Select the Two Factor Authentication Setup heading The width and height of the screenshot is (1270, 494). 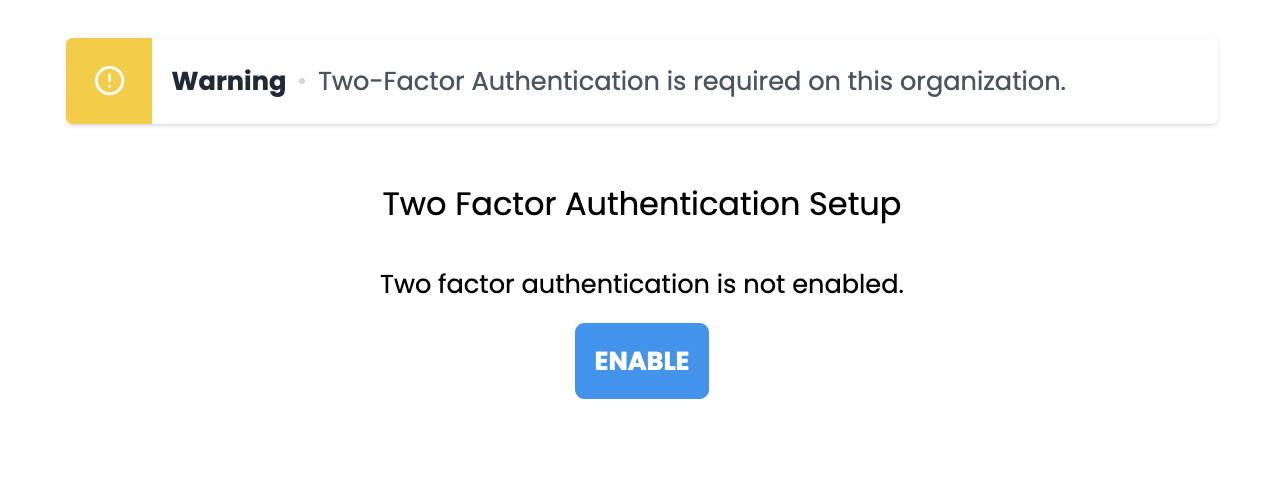coord(641,204)
